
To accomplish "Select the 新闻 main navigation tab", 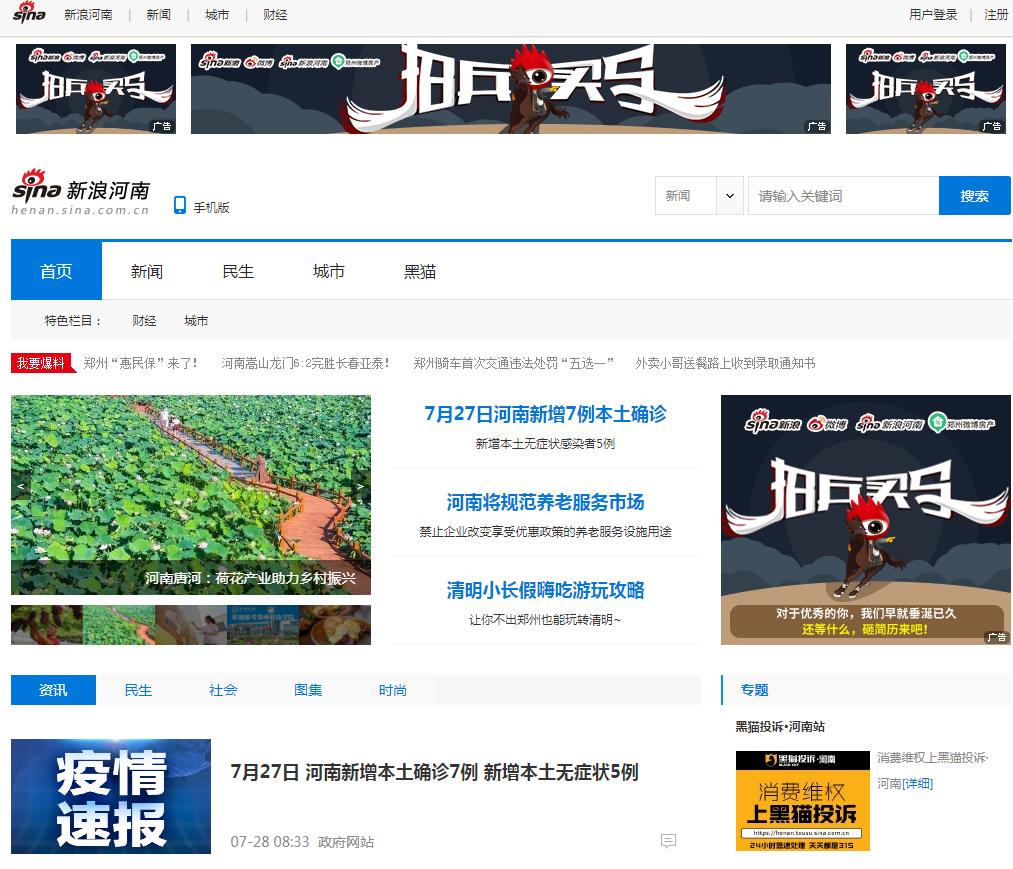I will [147, 271].
